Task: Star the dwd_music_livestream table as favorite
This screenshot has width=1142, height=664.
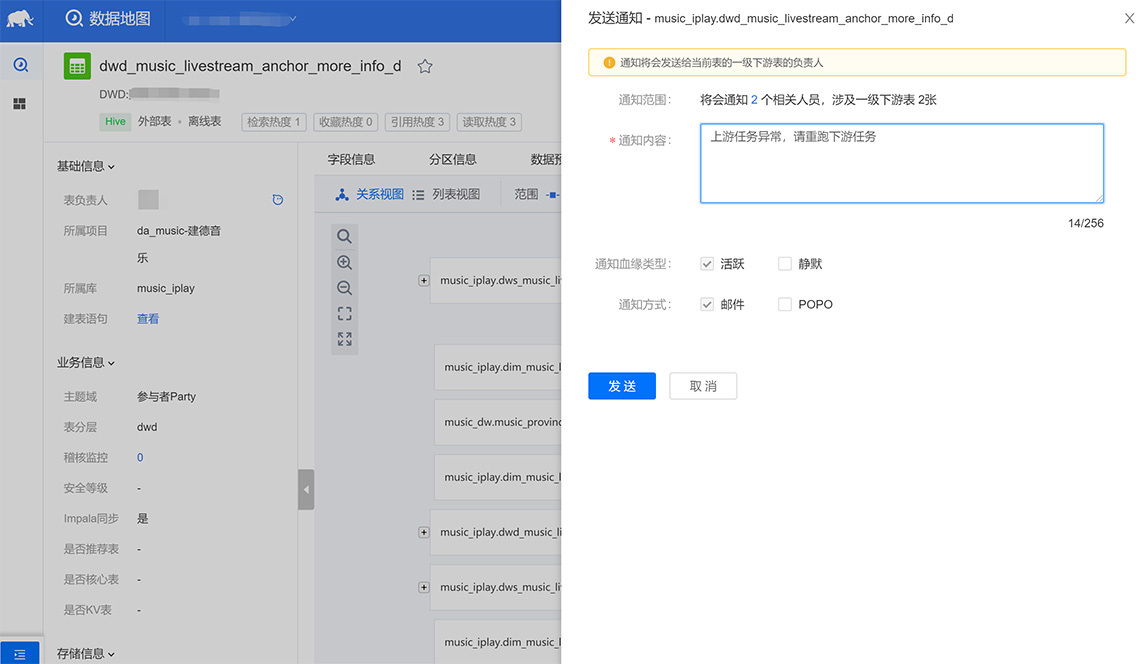Action: pyautogui.click(x=425, y=65)
